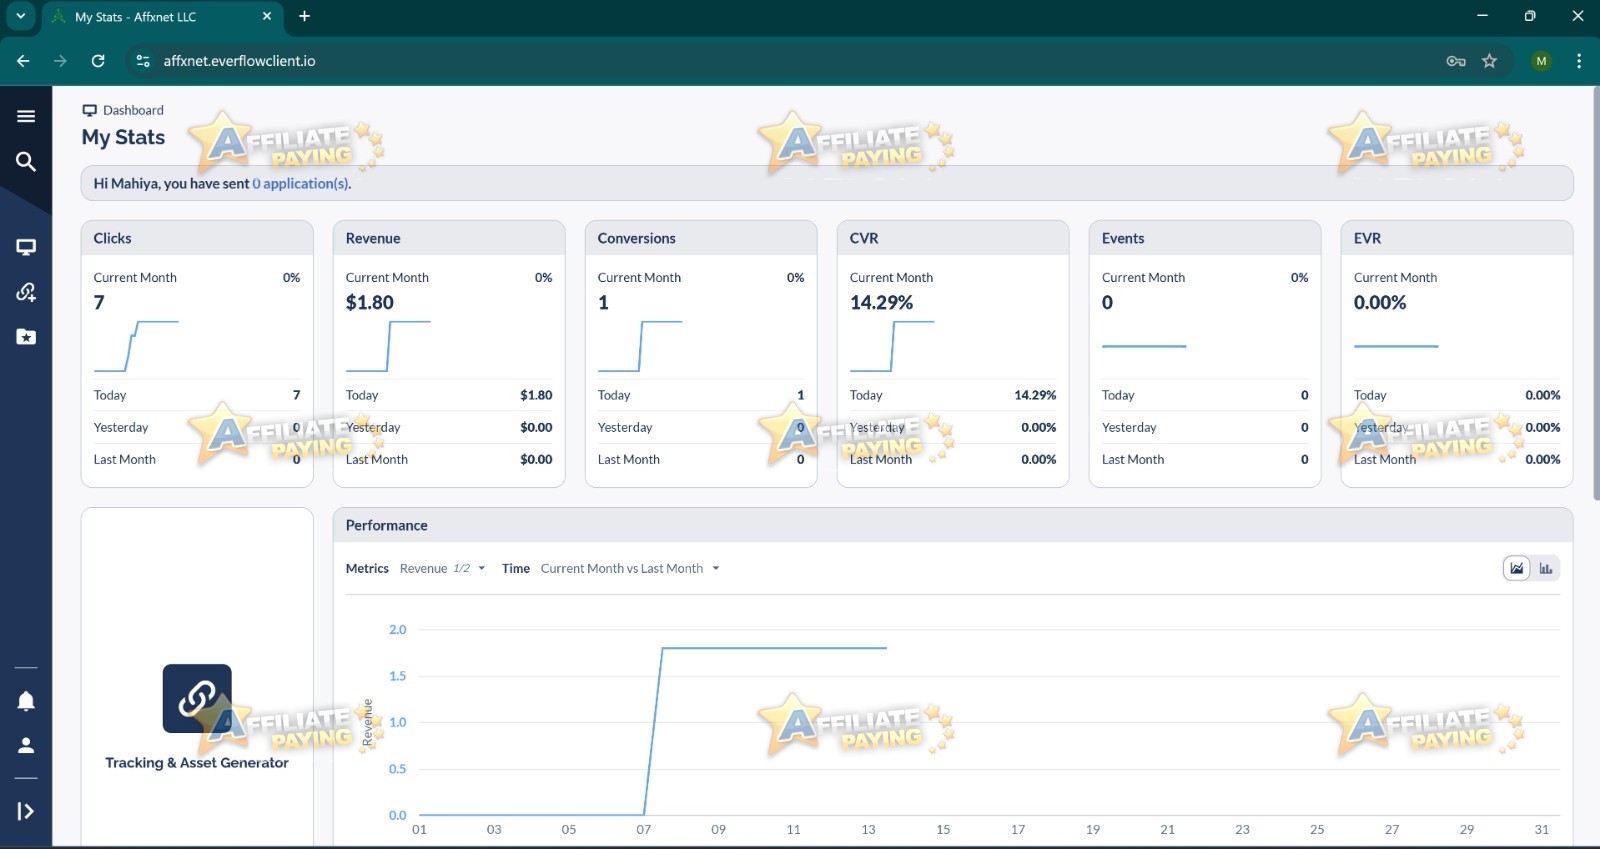
Task: Click the page vertical scrollbar
Action: pyautogui.click(x=1595, y=293)
